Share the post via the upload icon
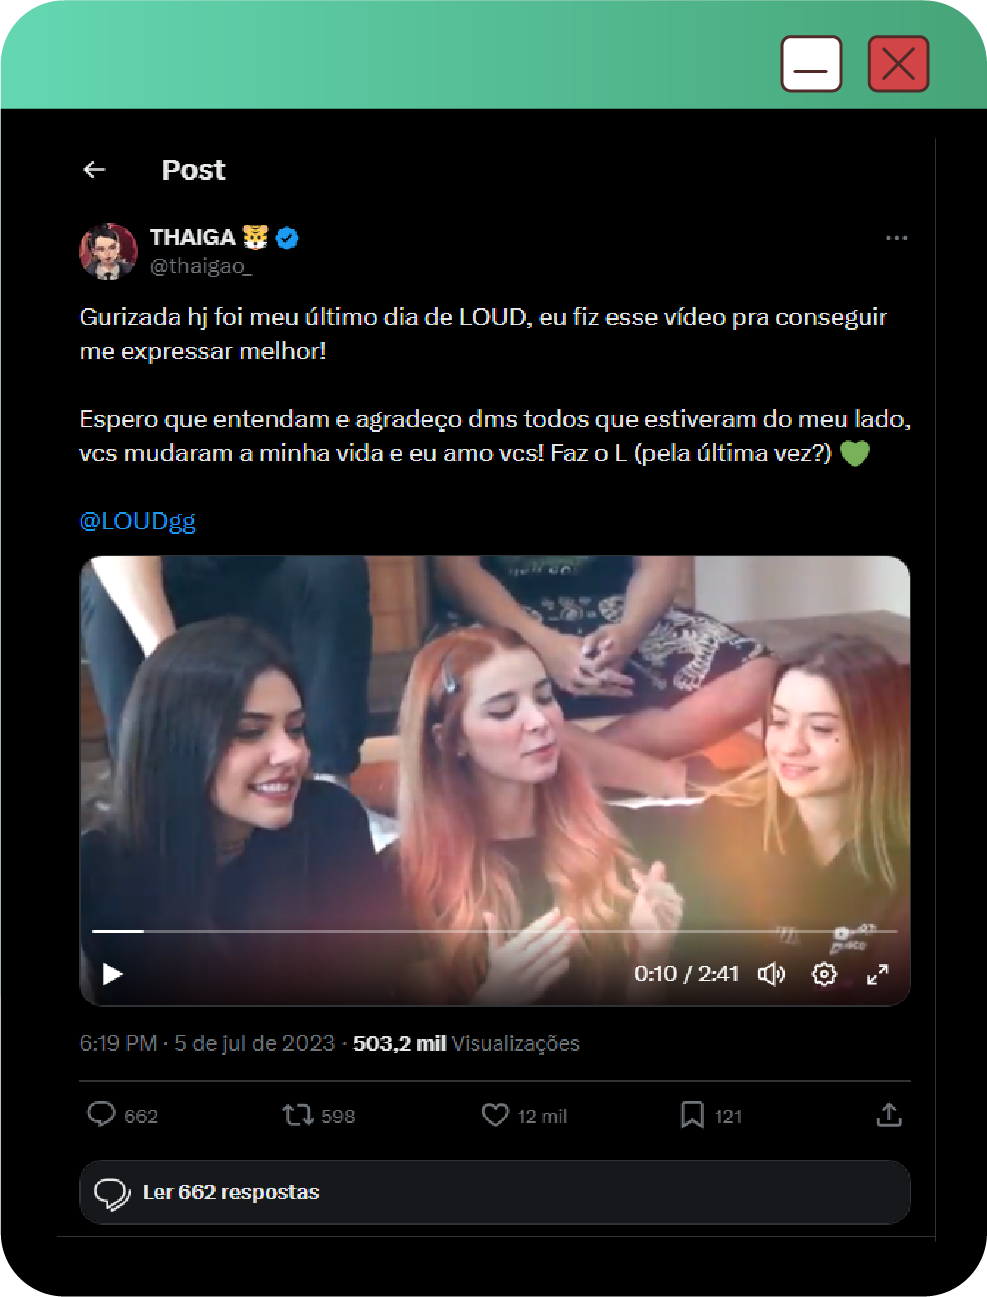This screenshot has height=1297, width=987. click(x=889, y=1114)
